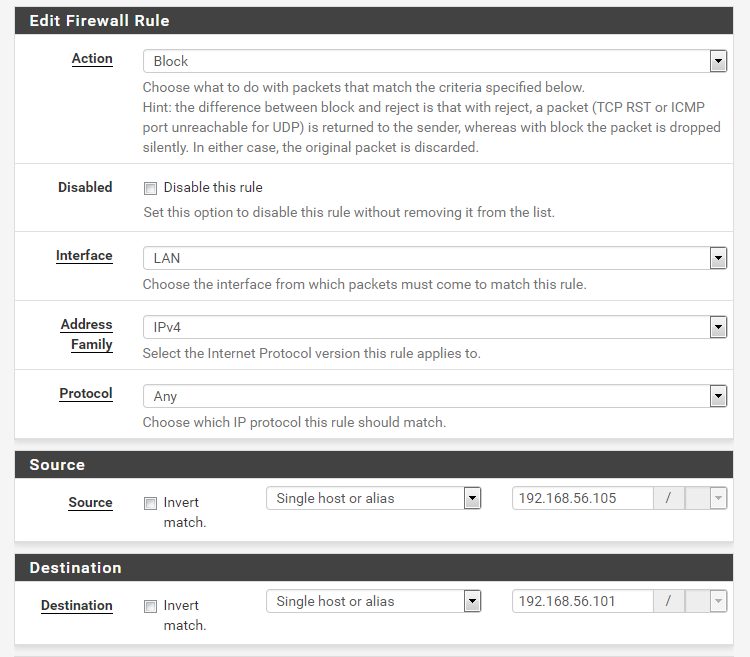
Task: Open the Source subnet mask dropdown
Action: (x=706, y=498)
